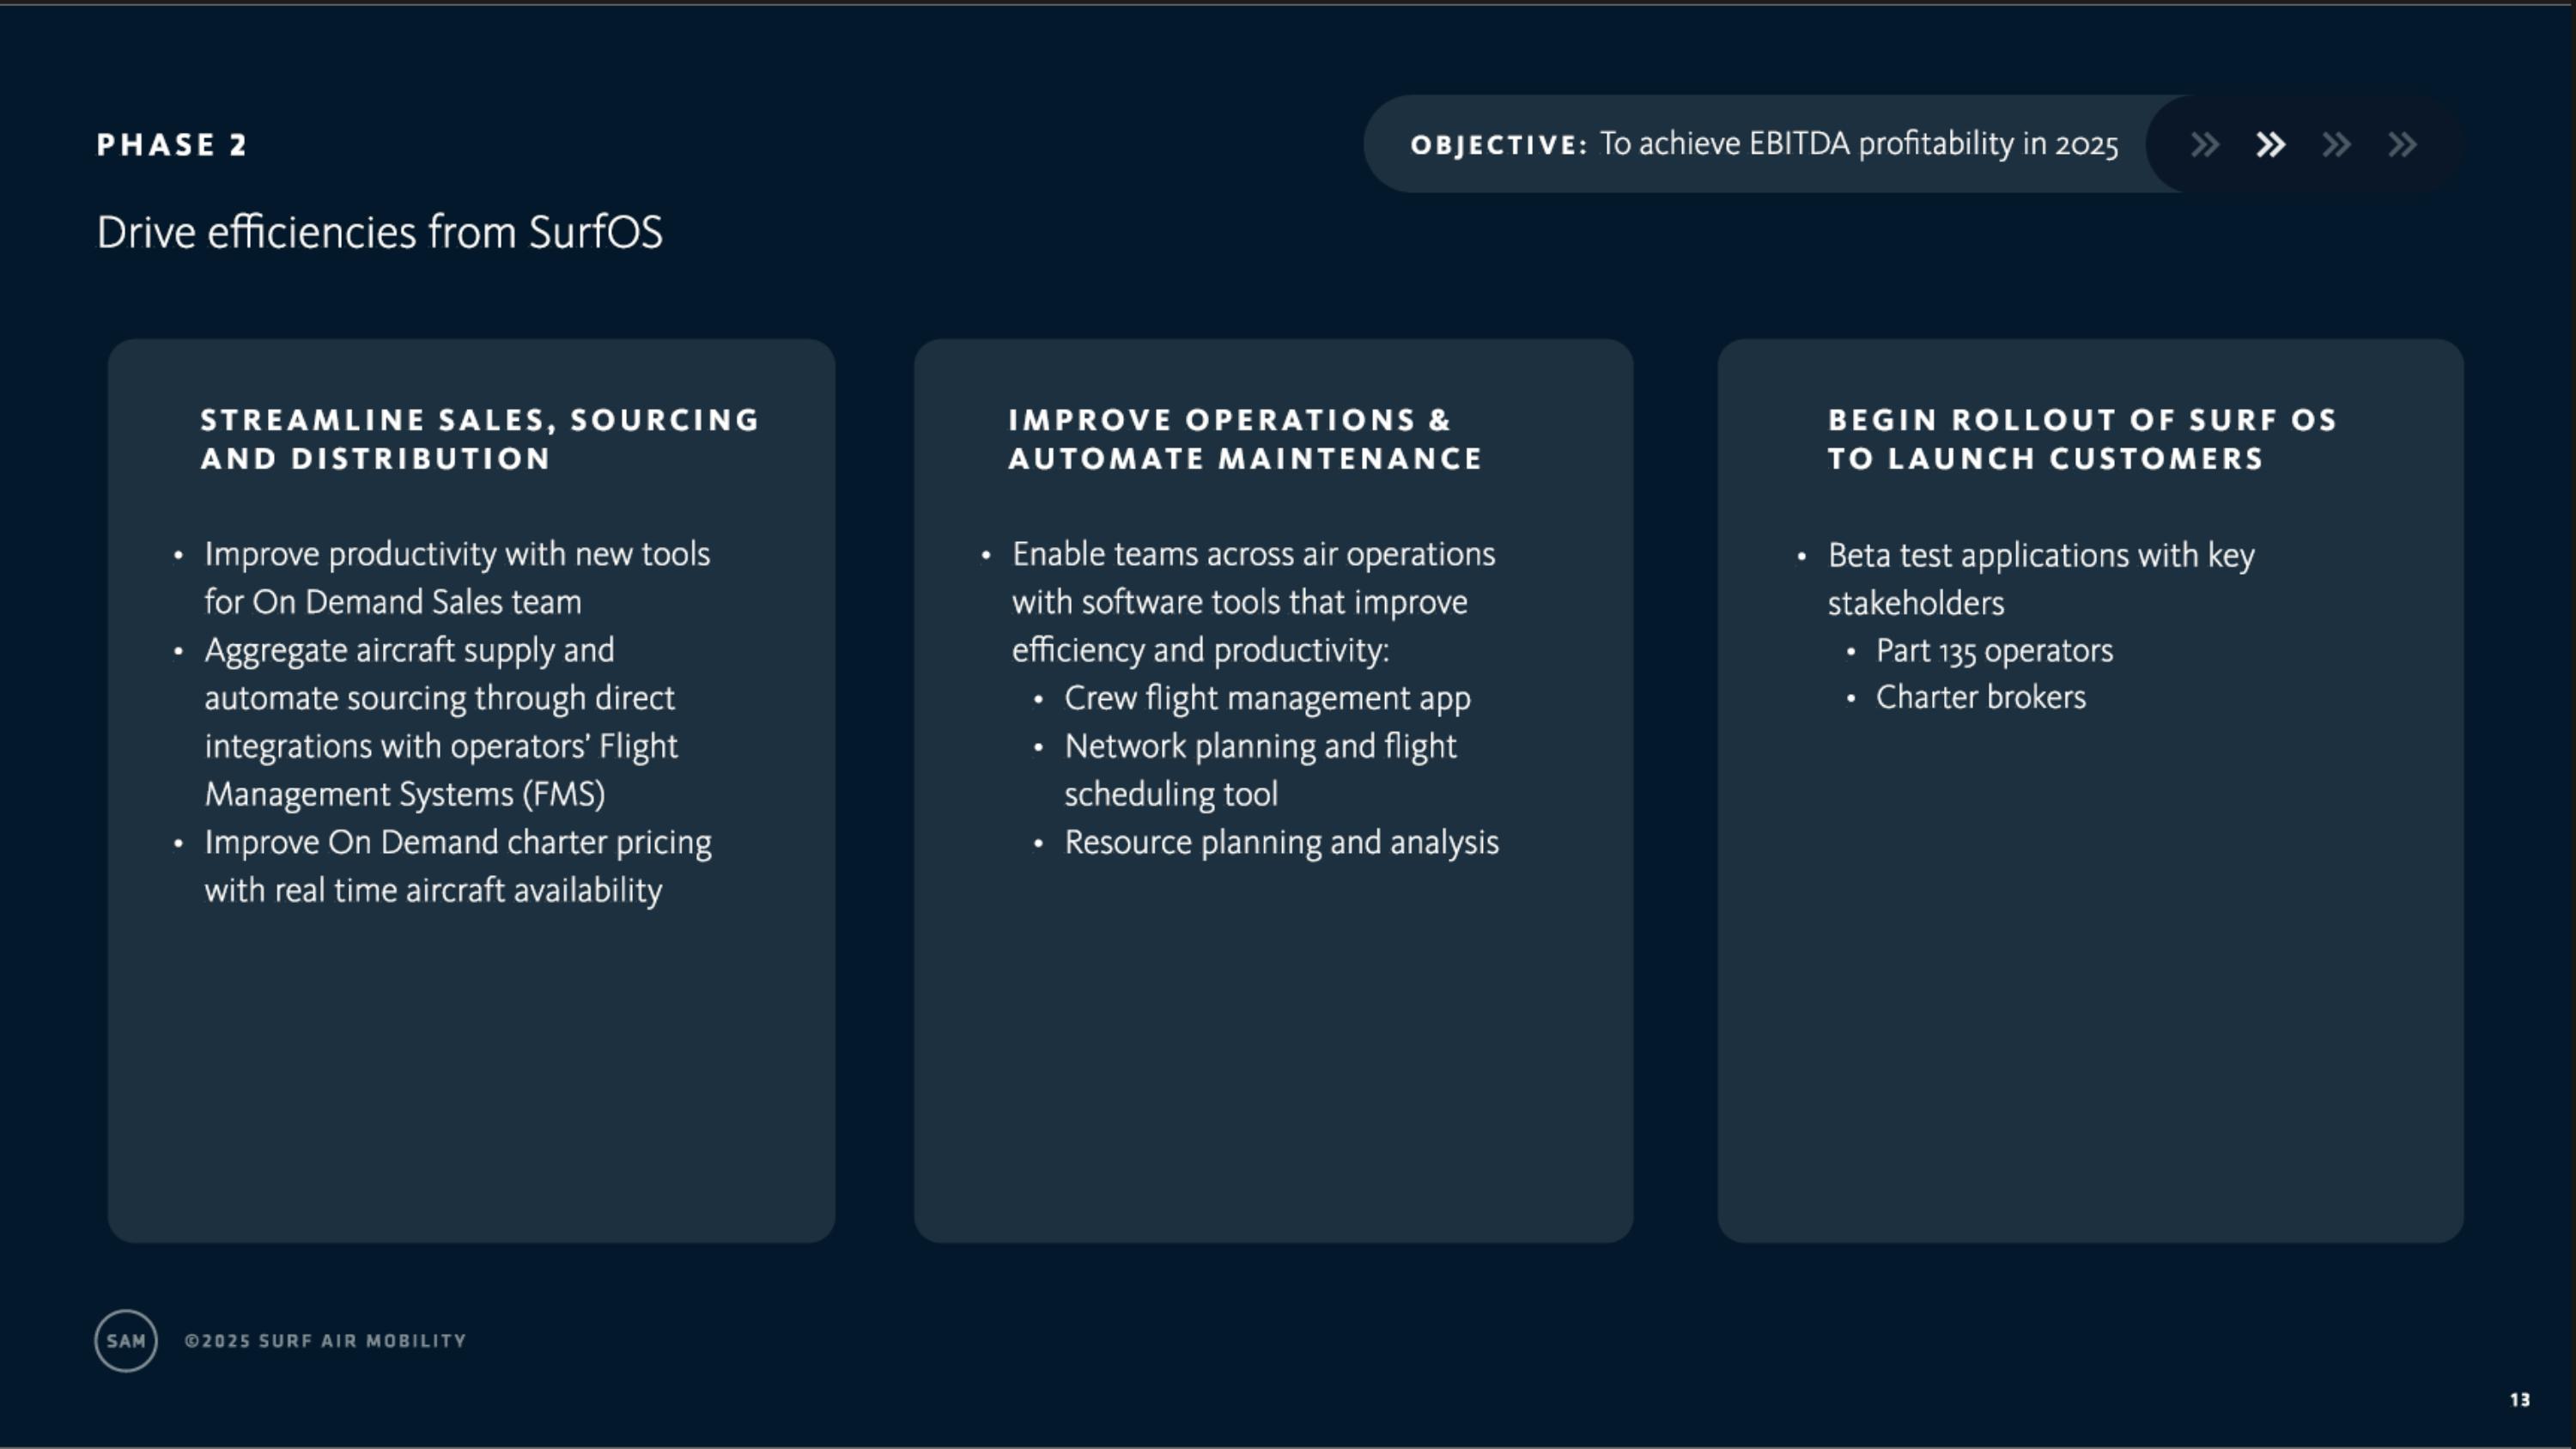Screen dimensions: 2576x1449
Task: Click the 'Resource planning and analysis' bullet
Action: 1281,842
